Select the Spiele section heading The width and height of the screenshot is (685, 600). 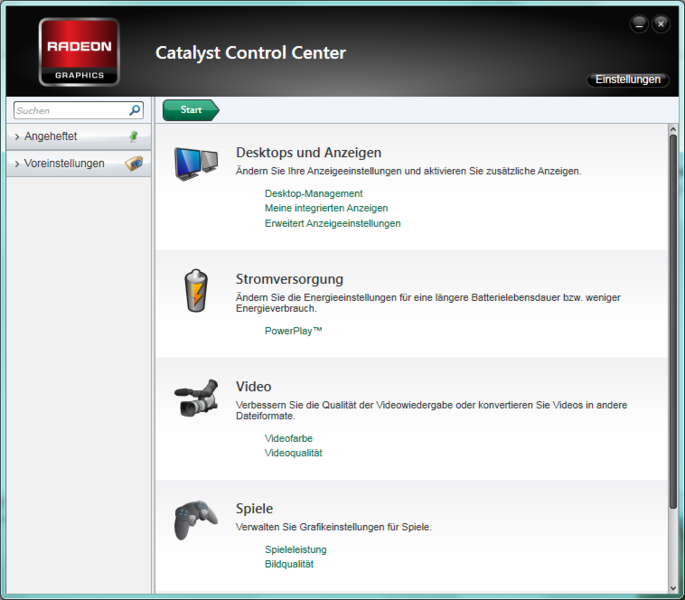tap(254, 509)
